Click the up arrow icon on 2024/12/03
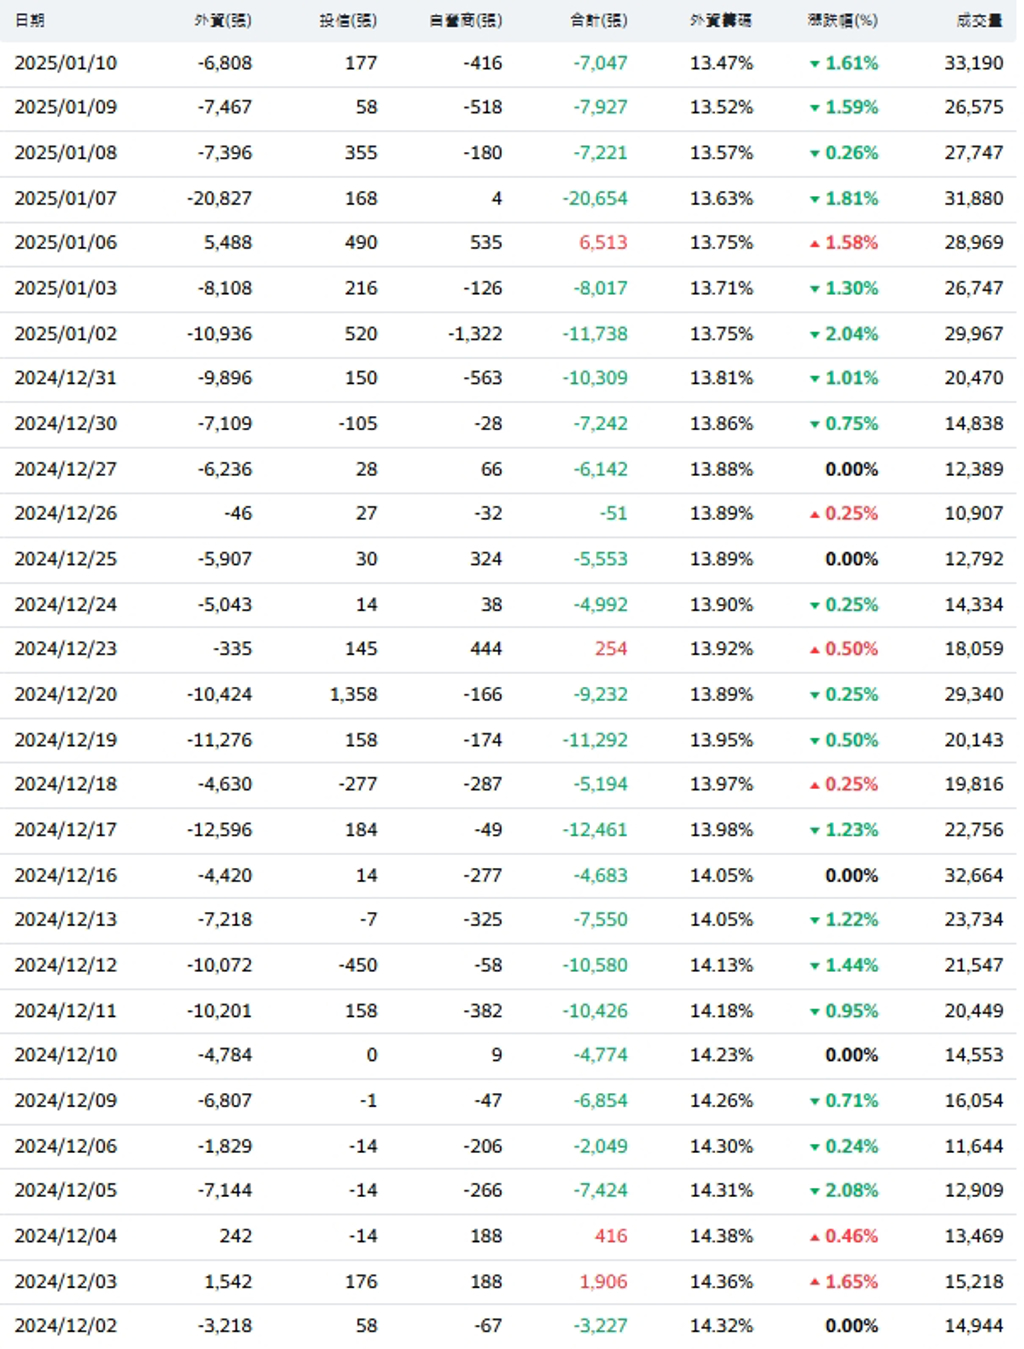1024x1349 pixels. 815,1282
